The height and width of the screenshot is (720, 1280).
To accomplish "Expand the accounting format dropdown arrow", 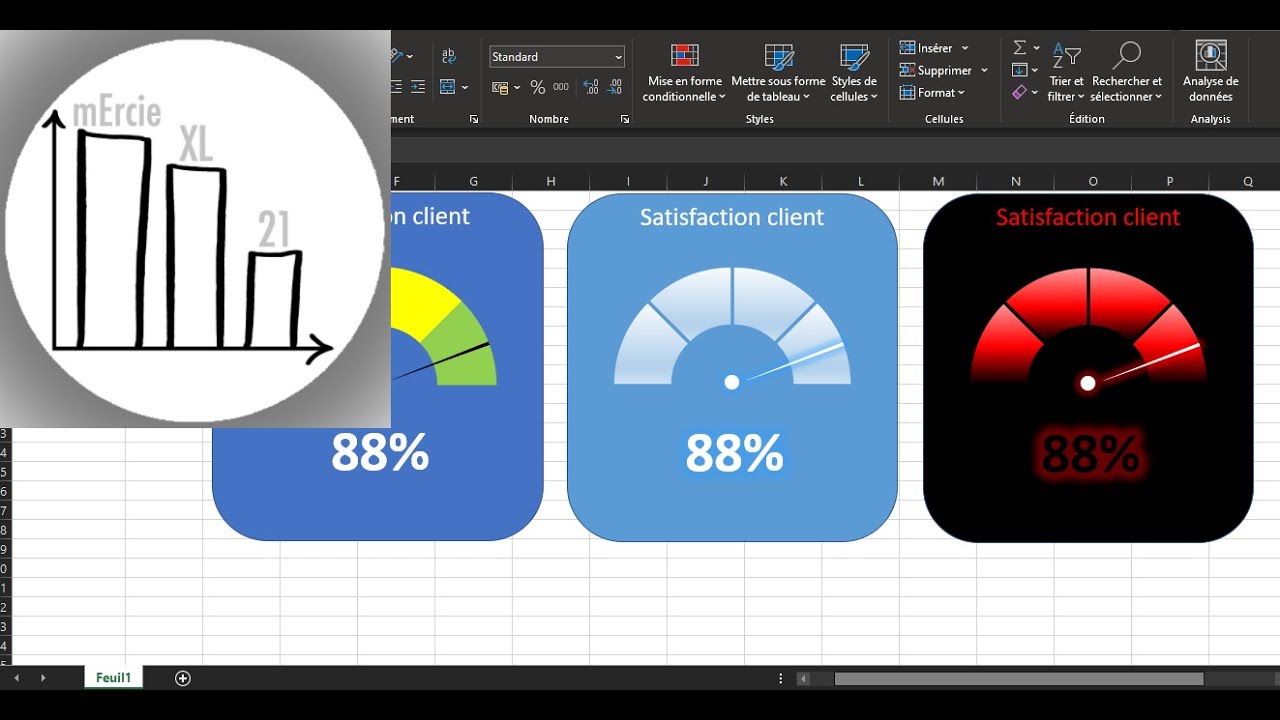I will [x=516, y=88].
